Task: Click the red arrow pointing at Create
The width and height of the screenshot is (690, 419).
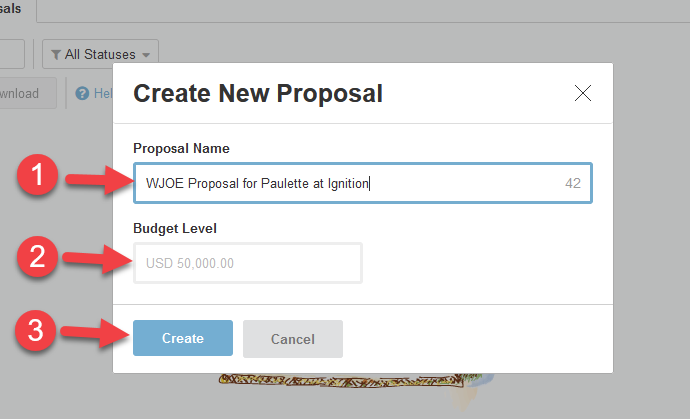Action: 98,335
